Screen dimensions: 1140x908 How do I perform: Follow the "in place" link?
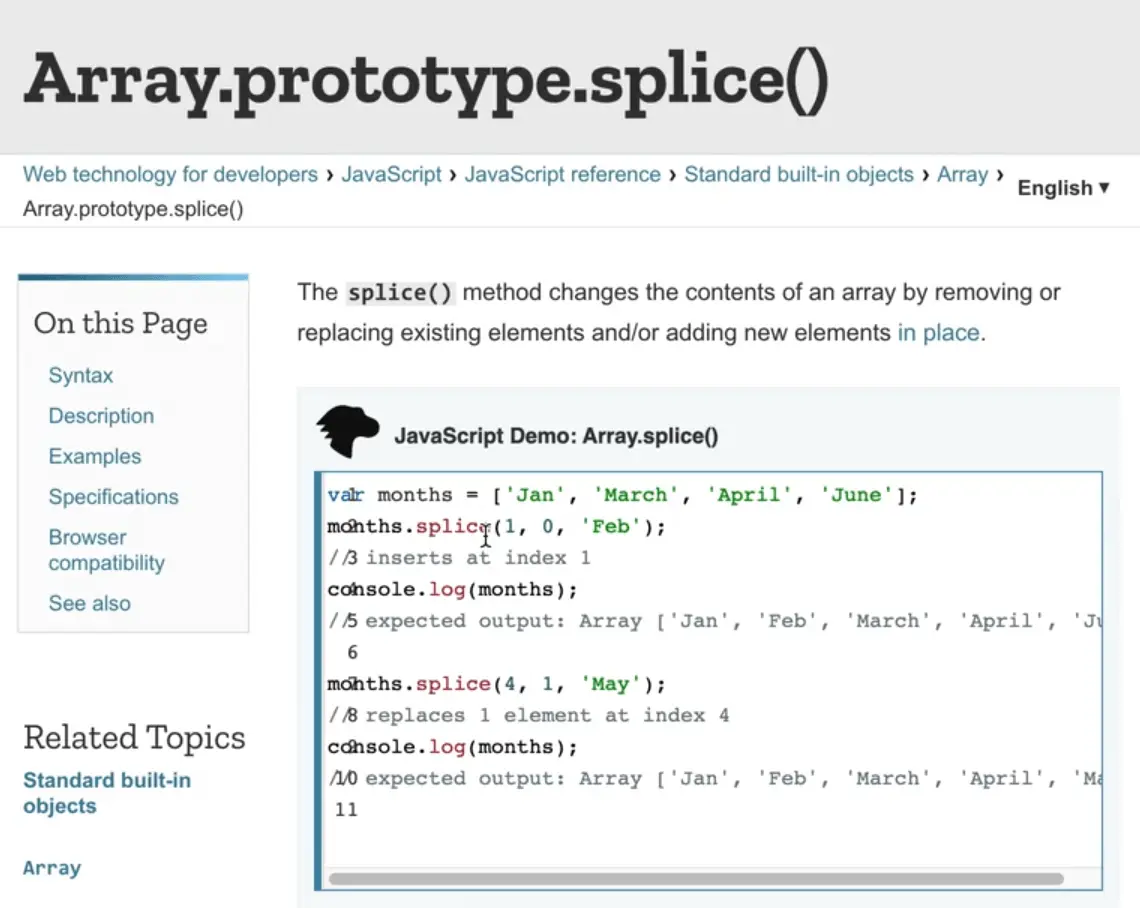(x=938, y=333)
